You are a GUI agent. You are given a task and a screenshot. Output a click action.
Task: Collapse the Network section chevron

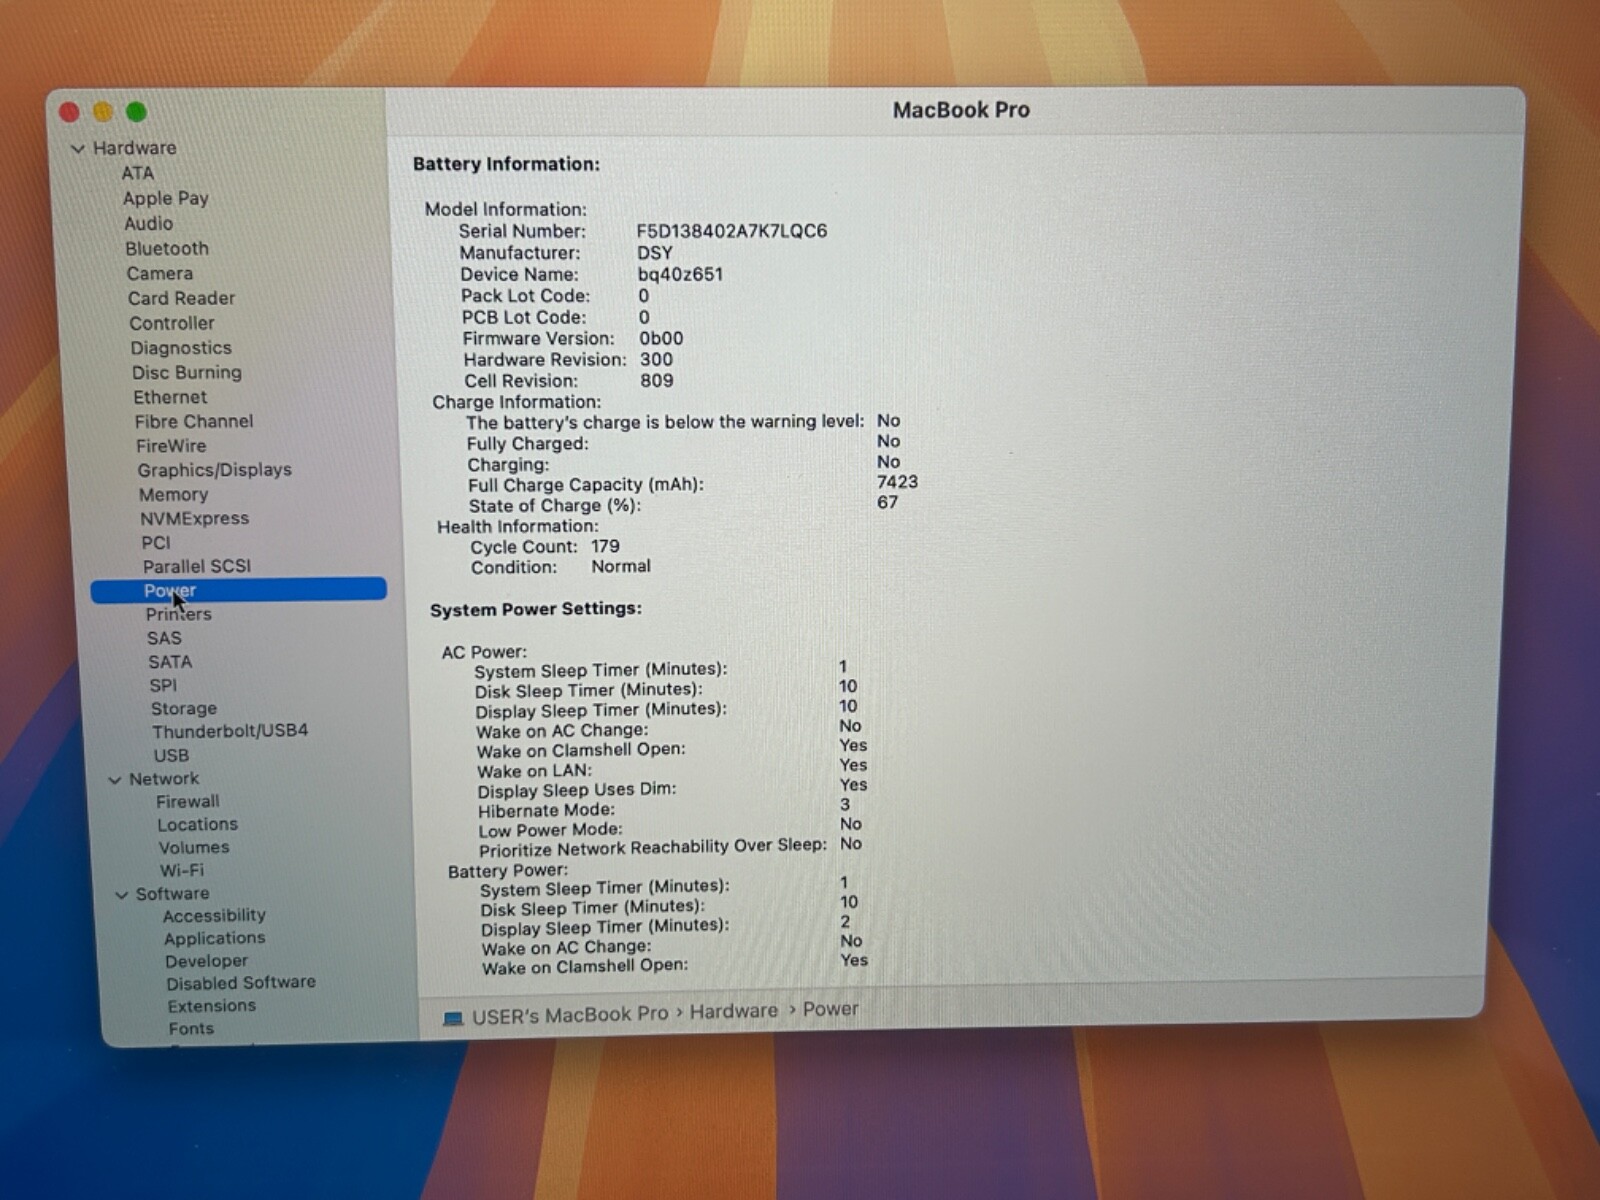[x=115, y=780]
